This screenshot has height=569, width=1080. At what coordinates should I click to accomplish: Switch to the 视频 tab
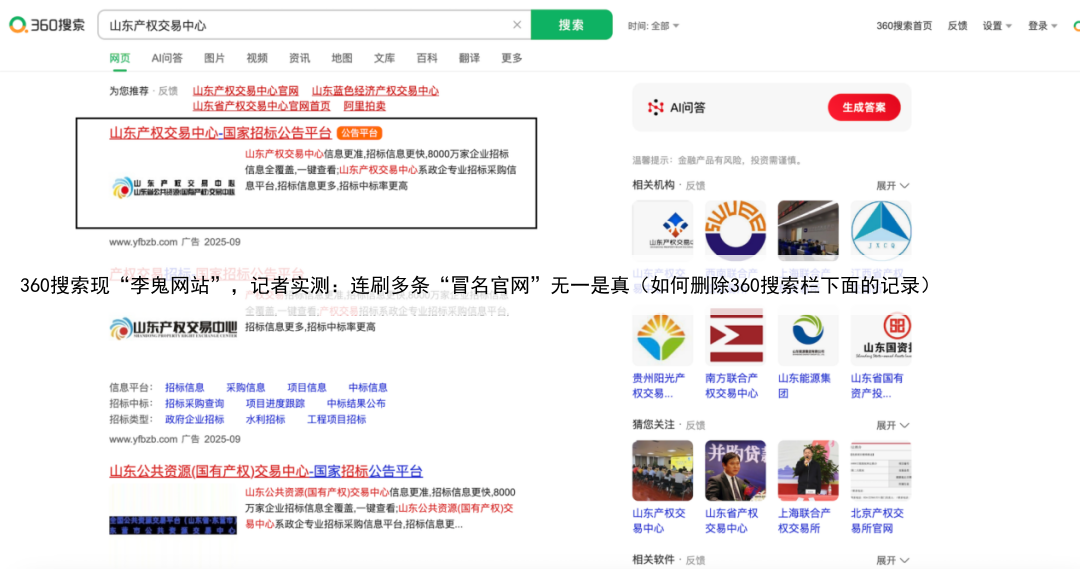pyautogui.click(x=257, y=59)
